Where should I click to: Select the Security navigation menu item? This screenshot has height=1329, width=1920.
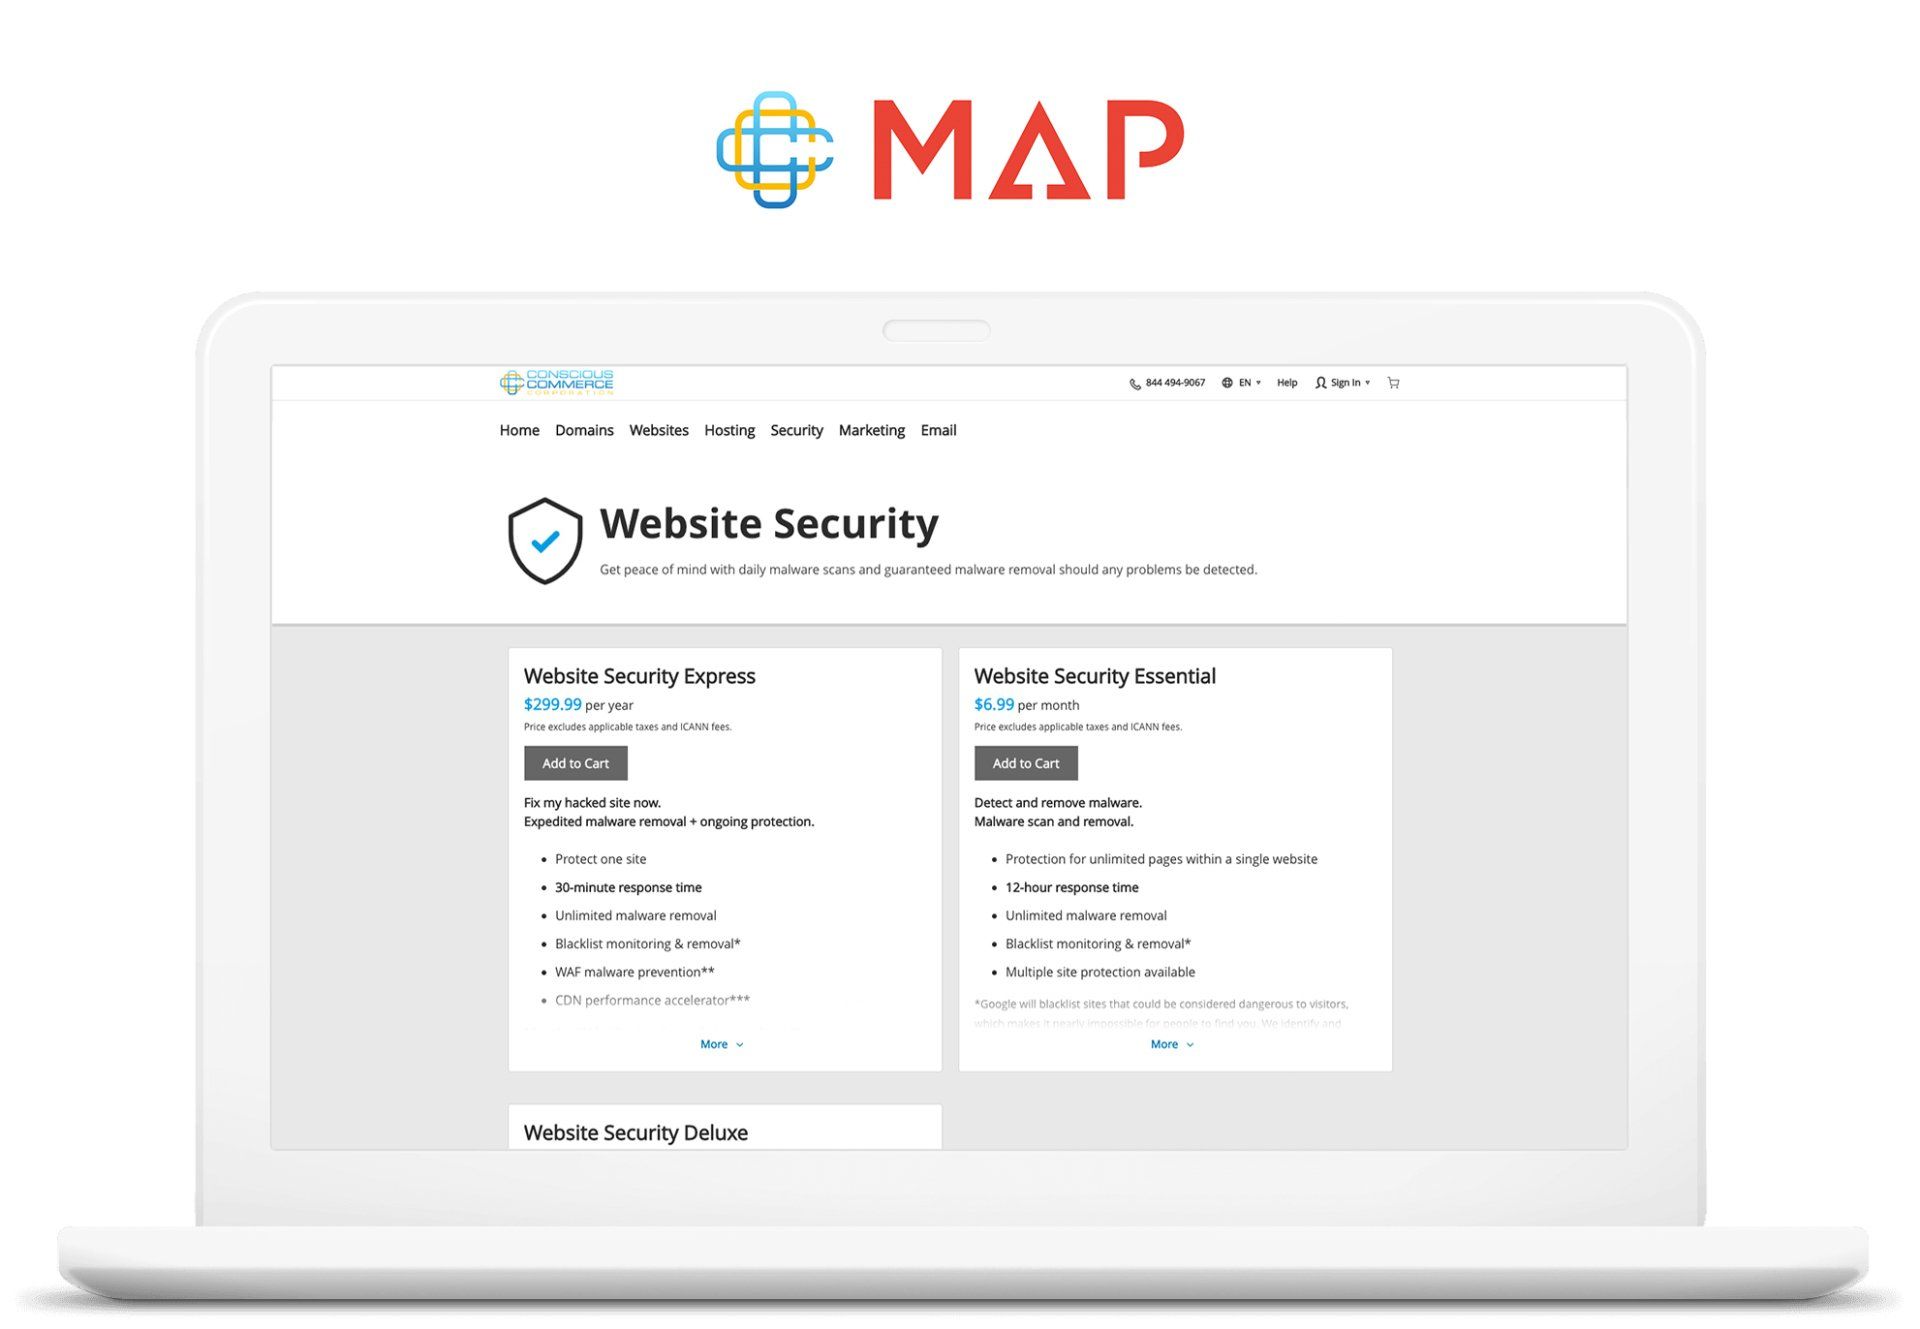click(795, 429)
